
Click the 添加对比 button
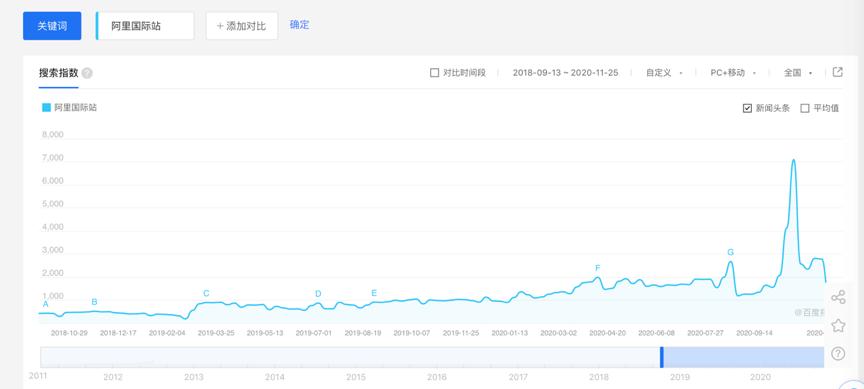coord(242,26)
